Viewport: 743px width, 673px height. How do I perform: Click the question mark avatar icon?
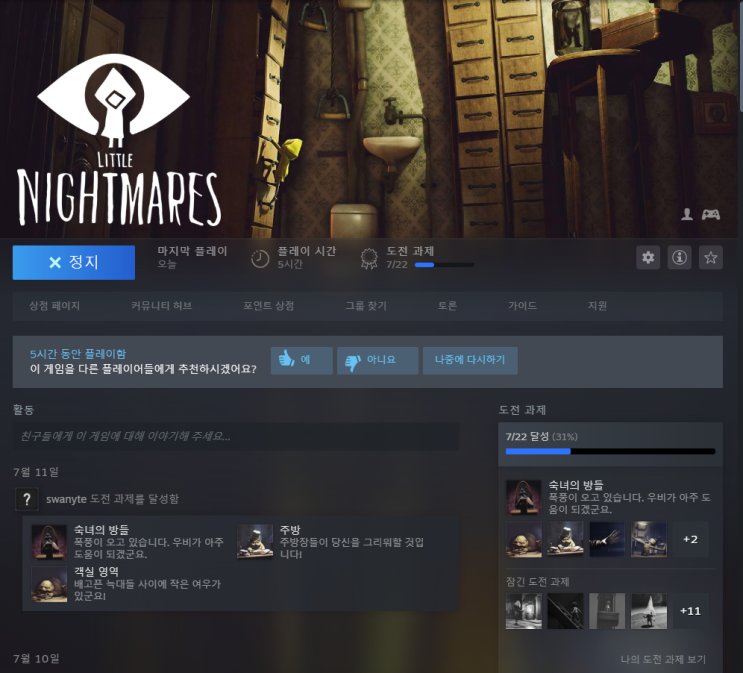coord(27,499)
